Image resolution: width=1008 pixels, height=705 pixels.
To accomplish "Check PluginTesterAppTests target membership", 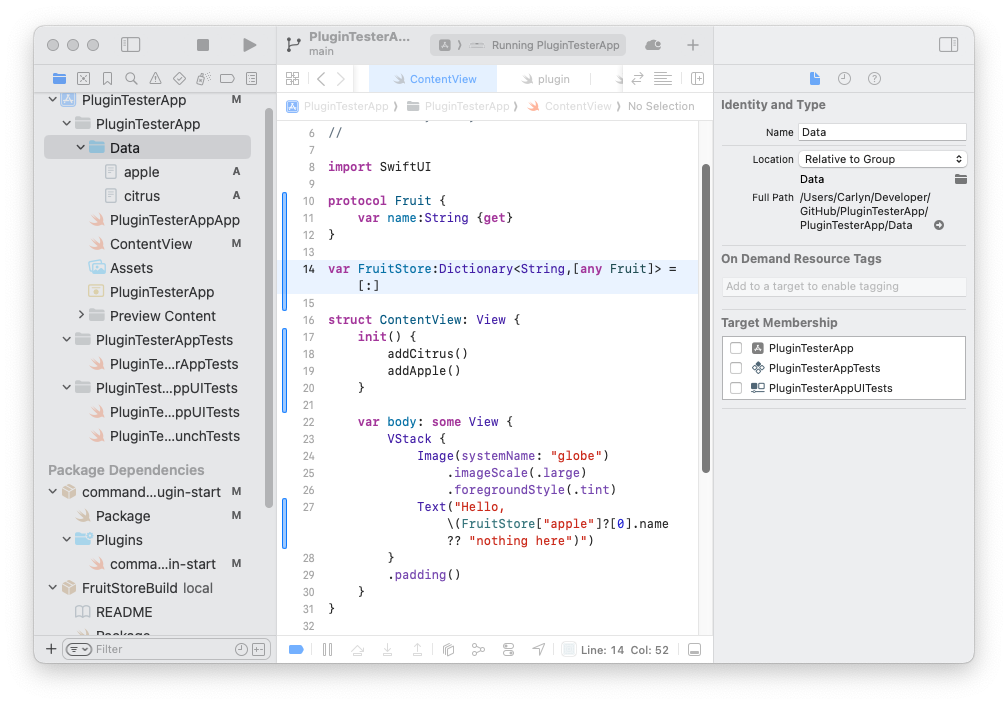I will (736, 368).
